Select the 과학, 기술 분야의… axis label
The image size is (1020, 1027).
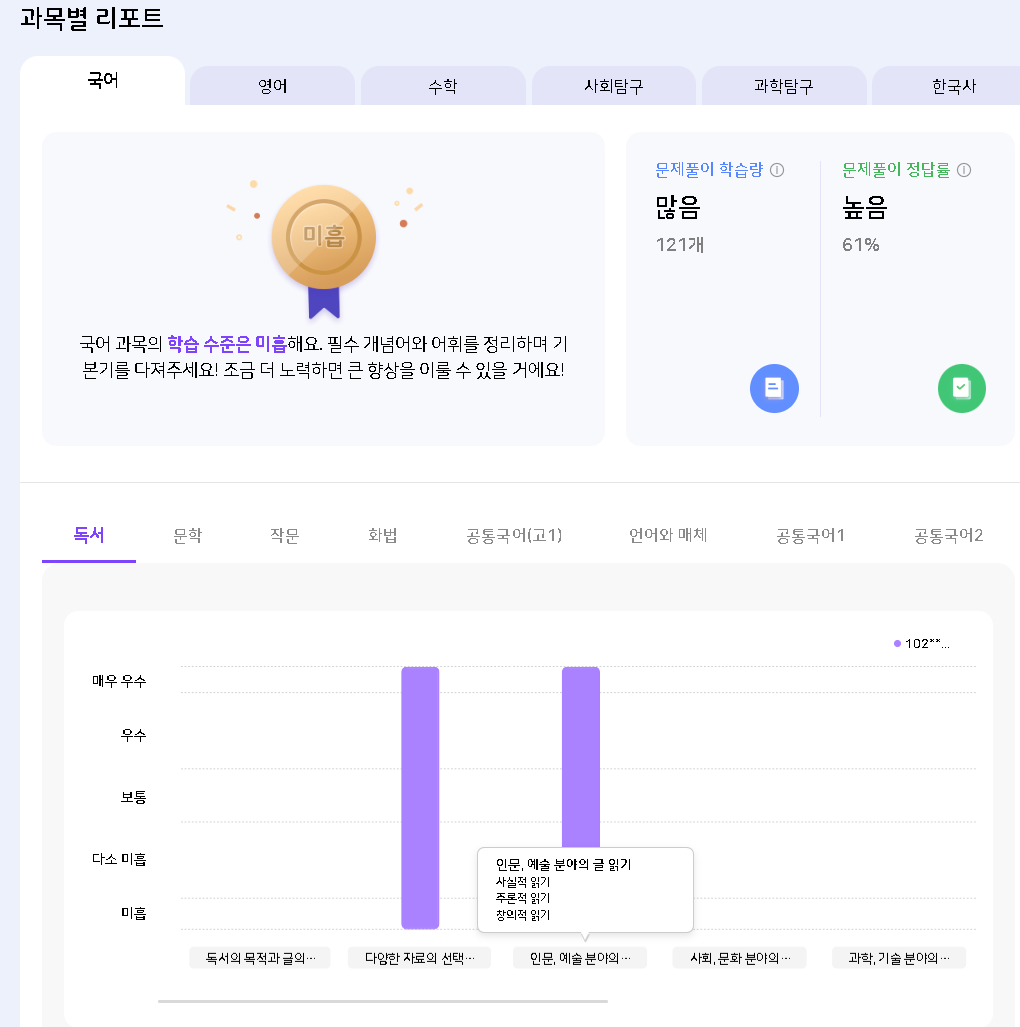[x=899, y=958]
